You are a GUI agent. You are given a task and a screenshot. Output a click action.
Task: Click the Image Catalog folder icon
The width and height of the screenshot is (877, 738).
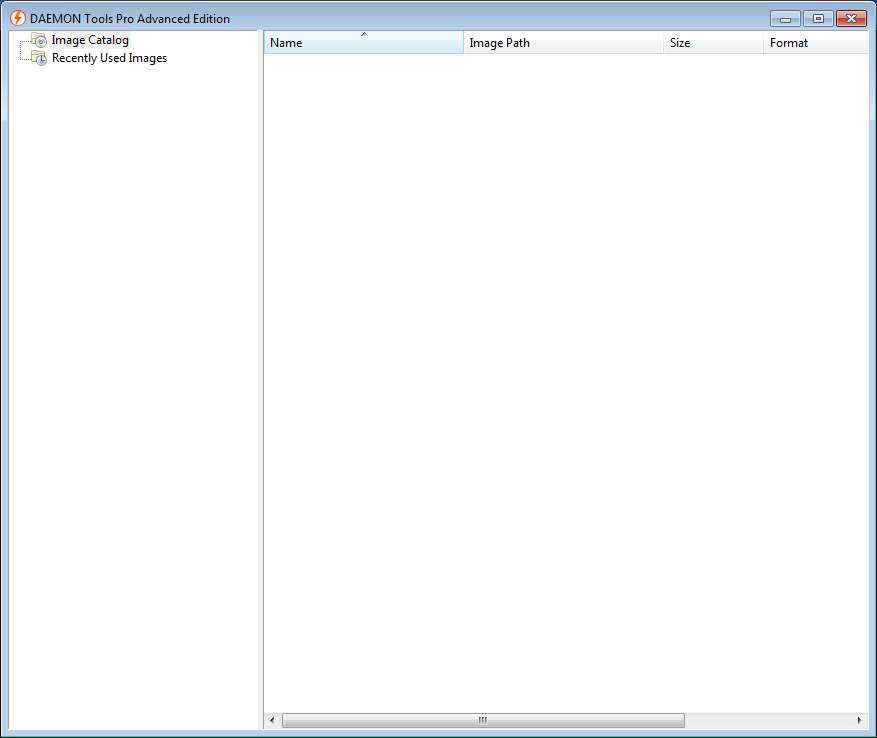[x=39, y=40]
